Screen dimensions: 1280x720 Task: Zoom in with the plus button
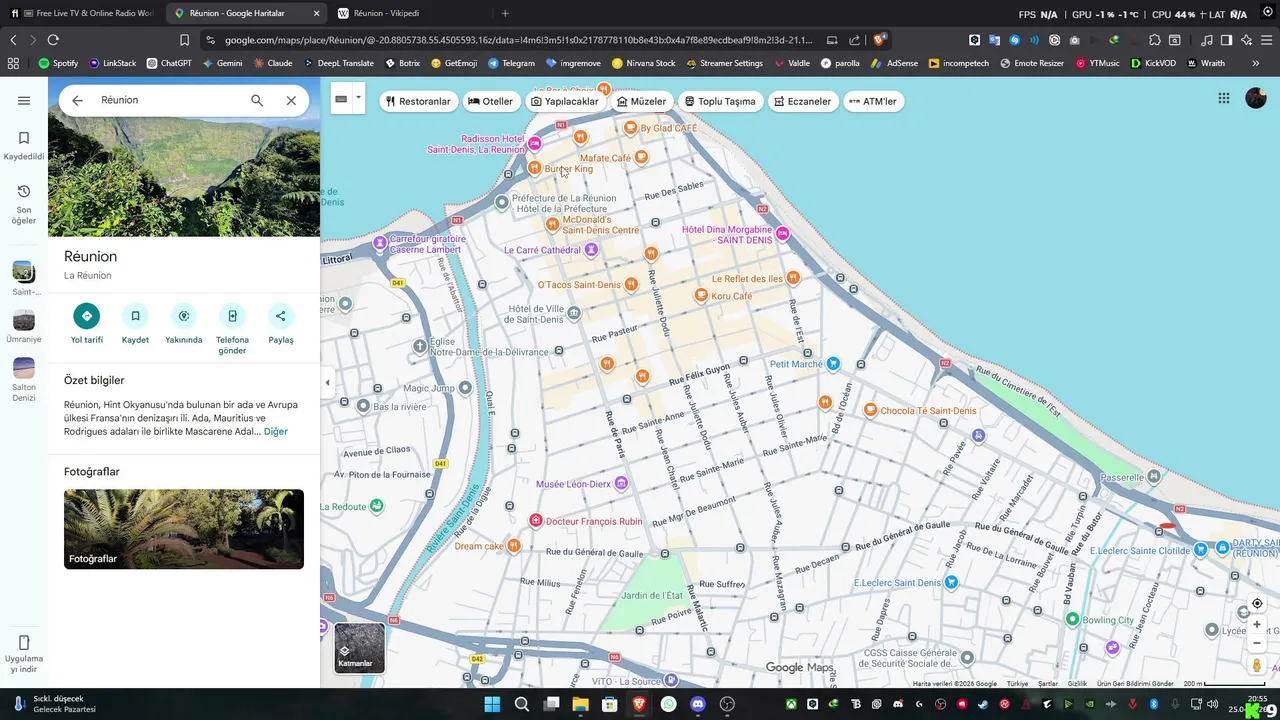coord(1257,624)
